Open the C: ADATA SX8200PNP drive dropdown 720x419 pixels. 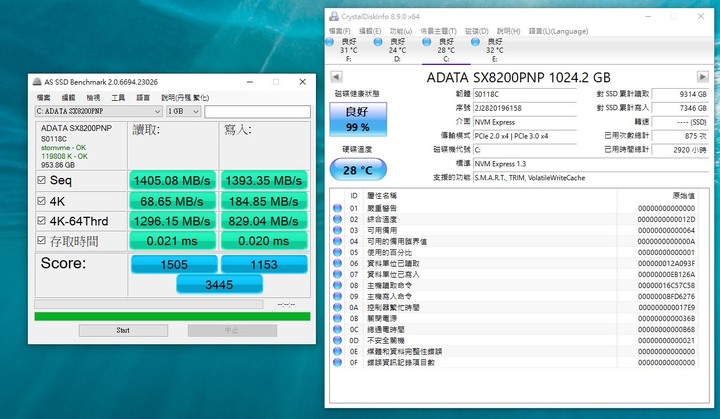[99, 111]
